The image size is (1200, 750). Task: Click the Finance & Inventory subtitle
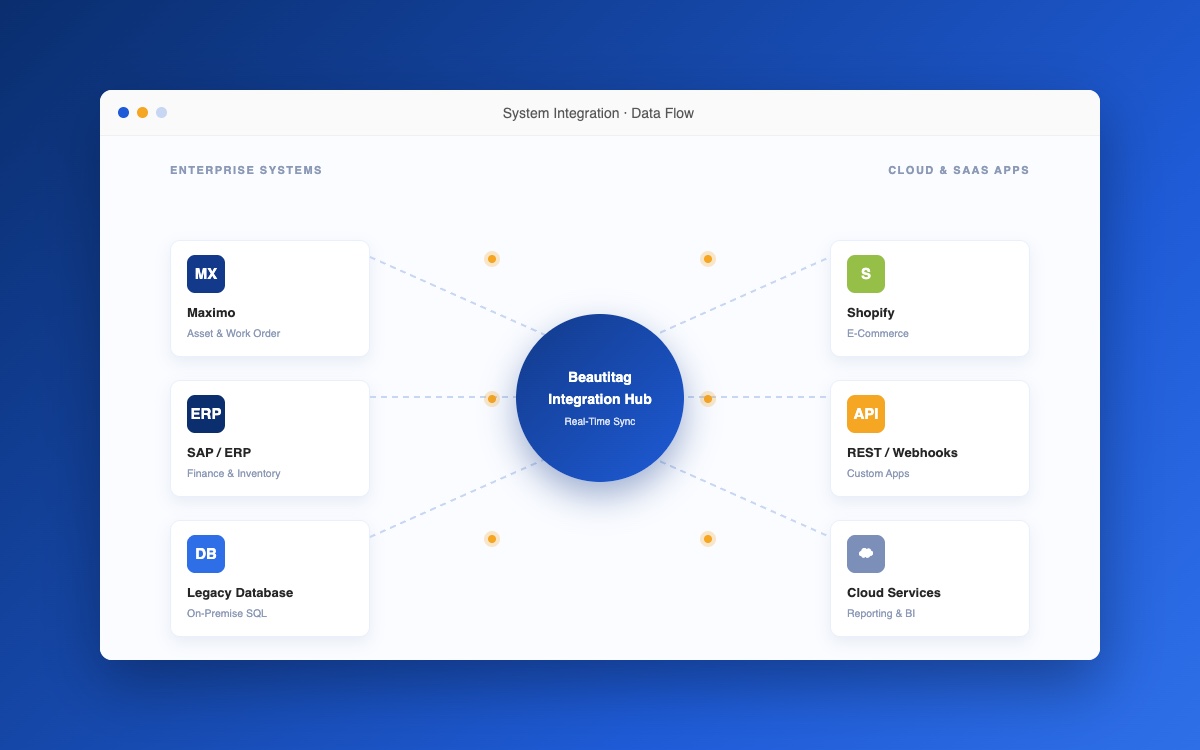[234, 473]
